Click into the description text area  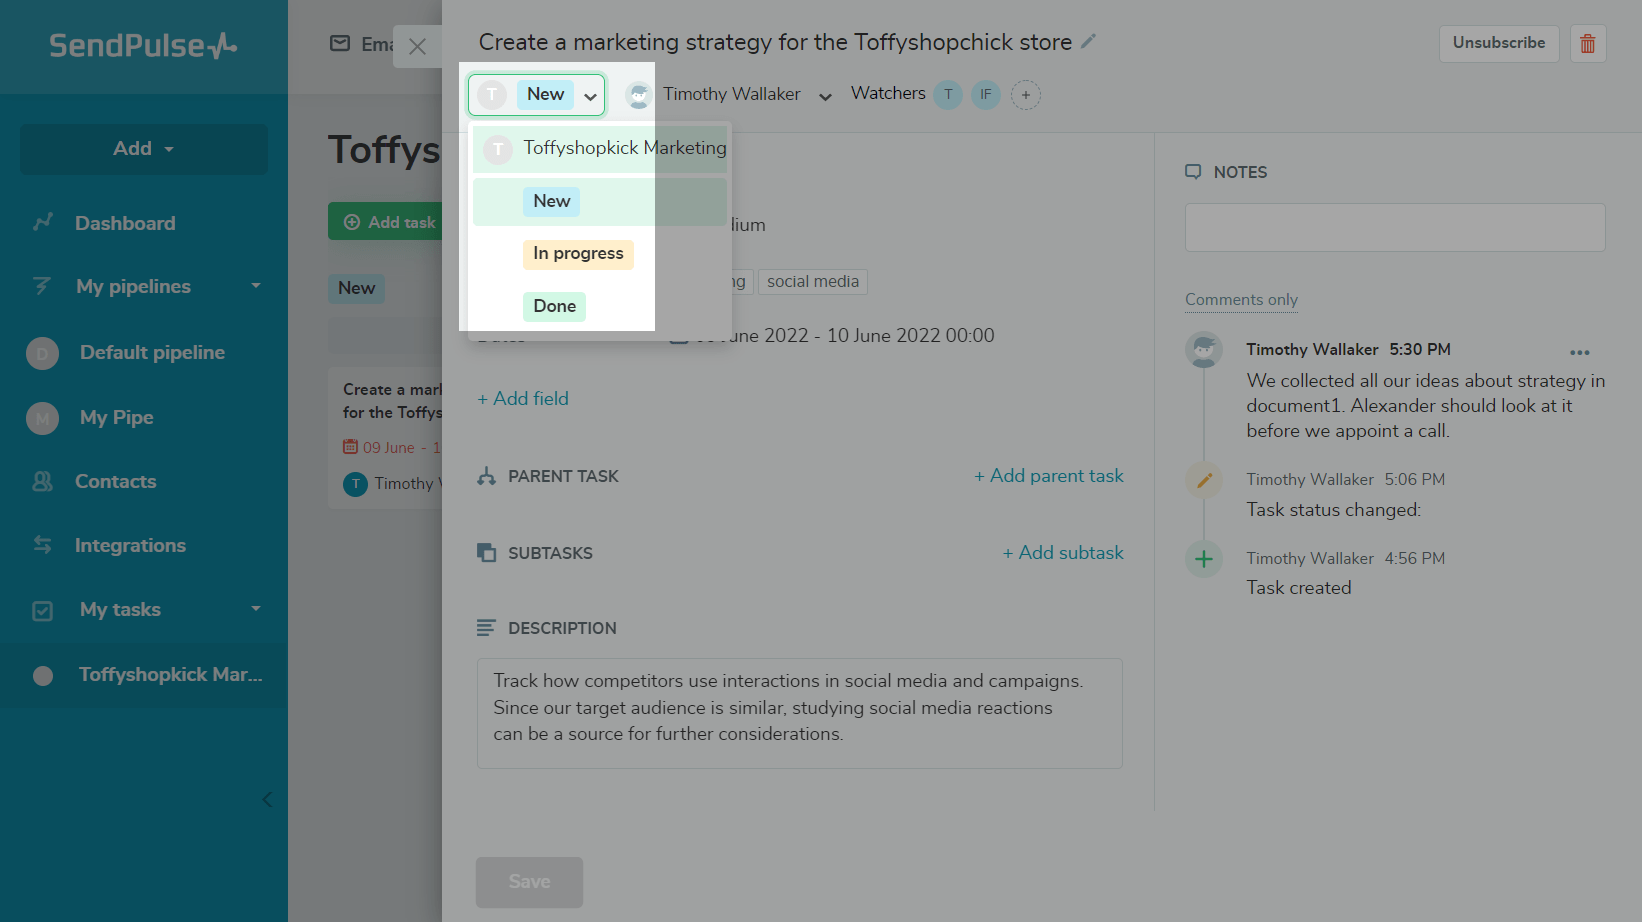tap(800, 713)
